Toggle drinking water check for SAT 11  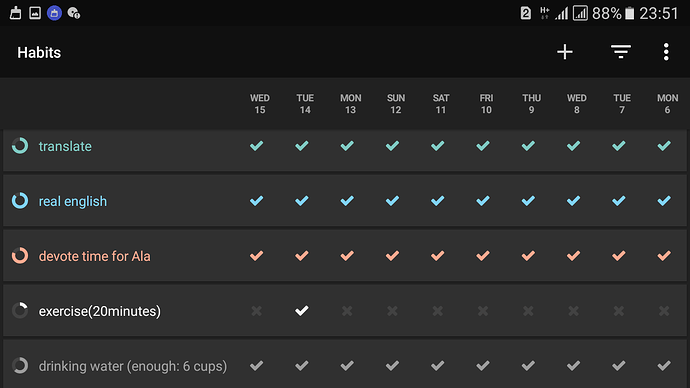click(x=438, y=366)
